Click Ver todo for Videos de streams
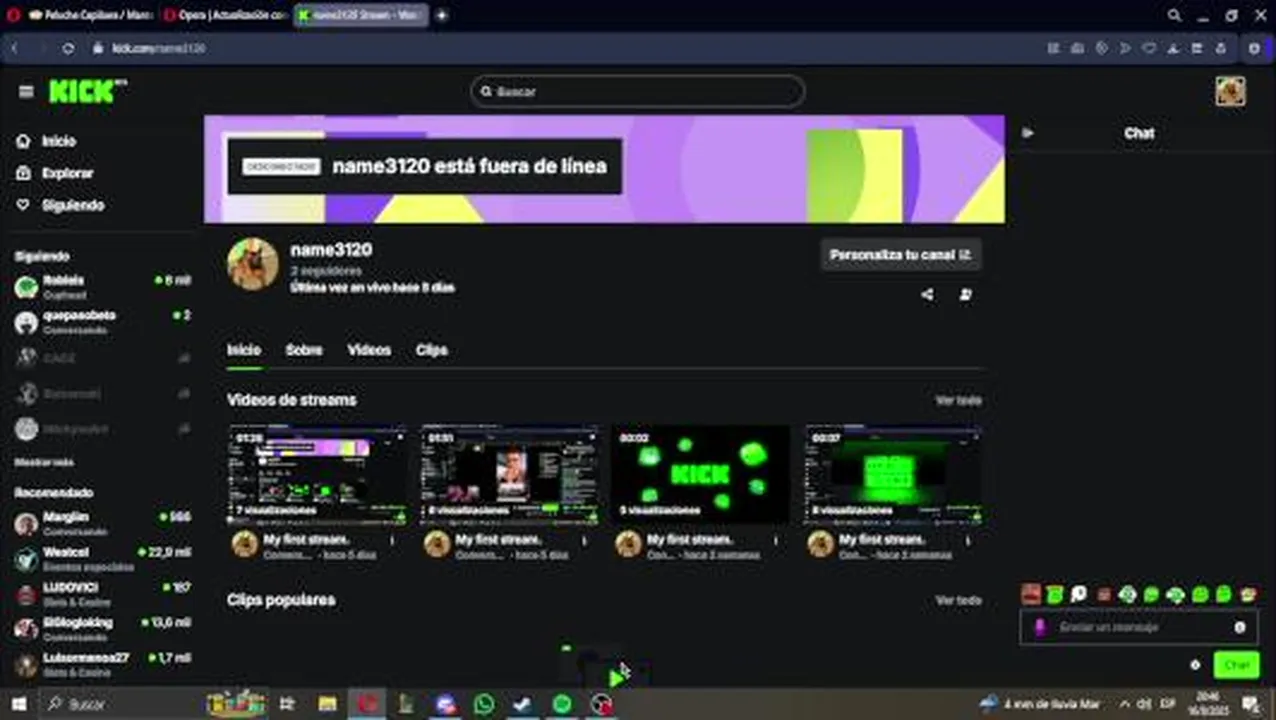Image resolution: width=1276 pixels, height=720 pixels. click(x=958, y=400)
